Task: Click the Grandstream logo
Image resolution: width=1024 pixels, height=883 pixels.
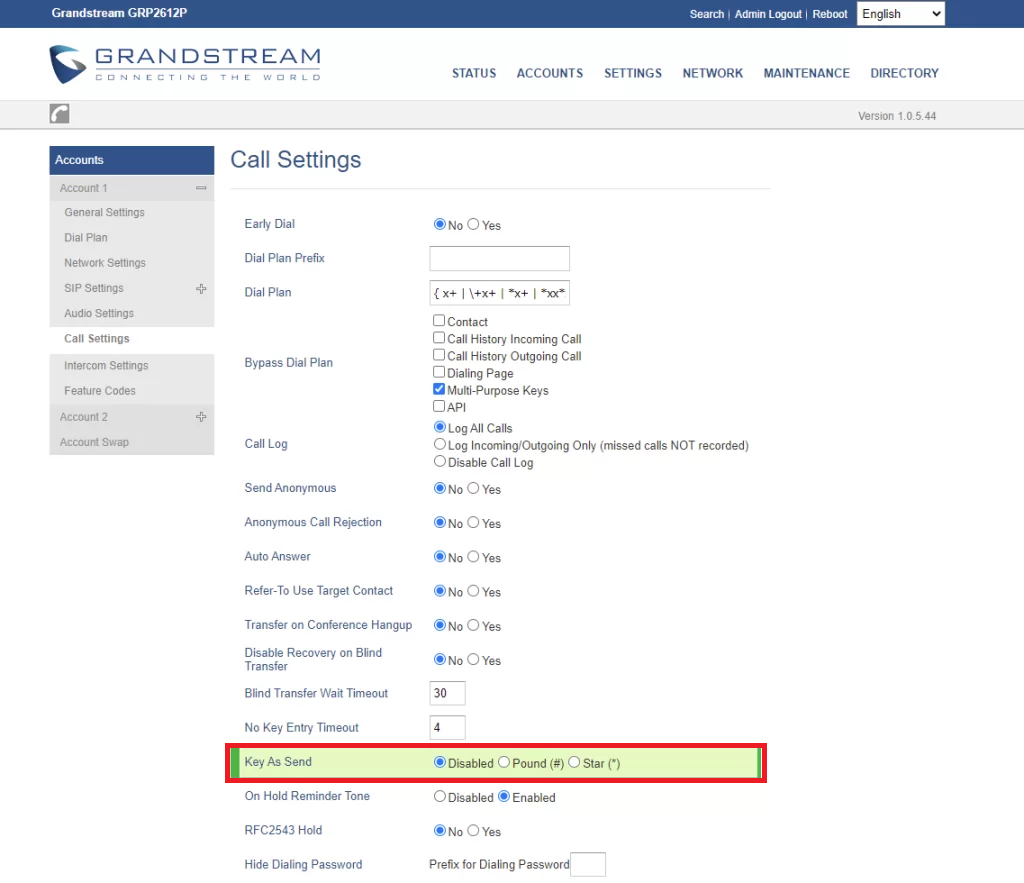Action: 185,63
